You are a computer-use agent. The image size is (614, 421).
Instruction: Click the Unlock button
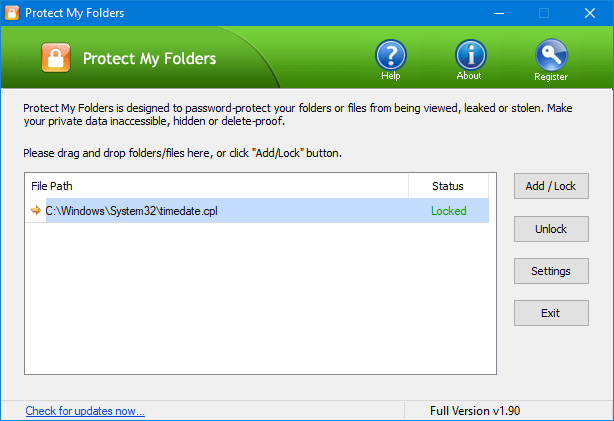click(x=551, y=229)
